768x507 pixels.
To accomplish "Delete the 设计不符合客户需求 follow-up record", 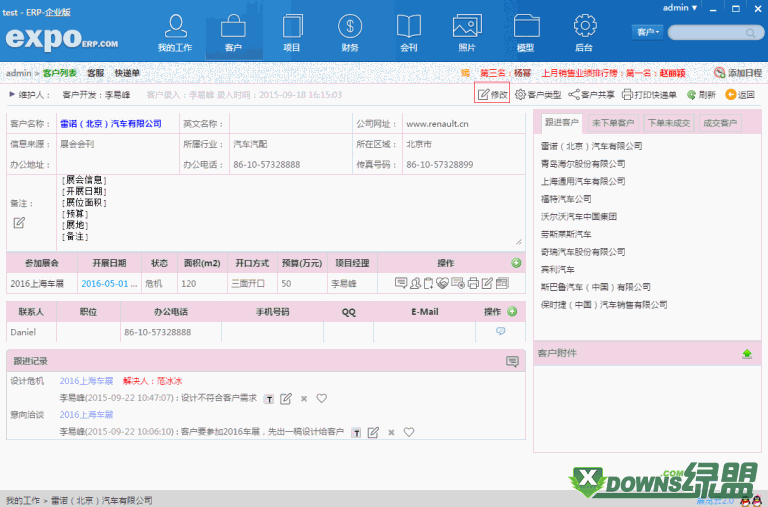I will [x=304, y=399].
